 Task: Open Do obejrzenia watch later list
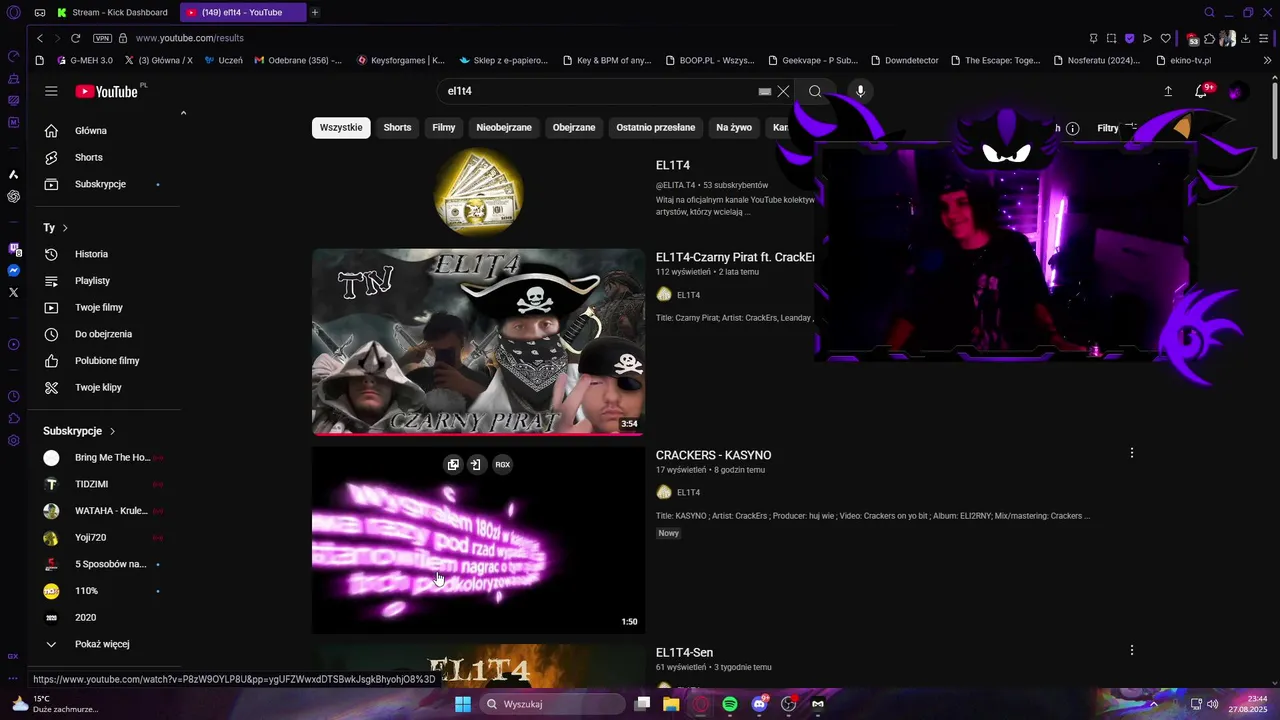[x=104, y=334]
